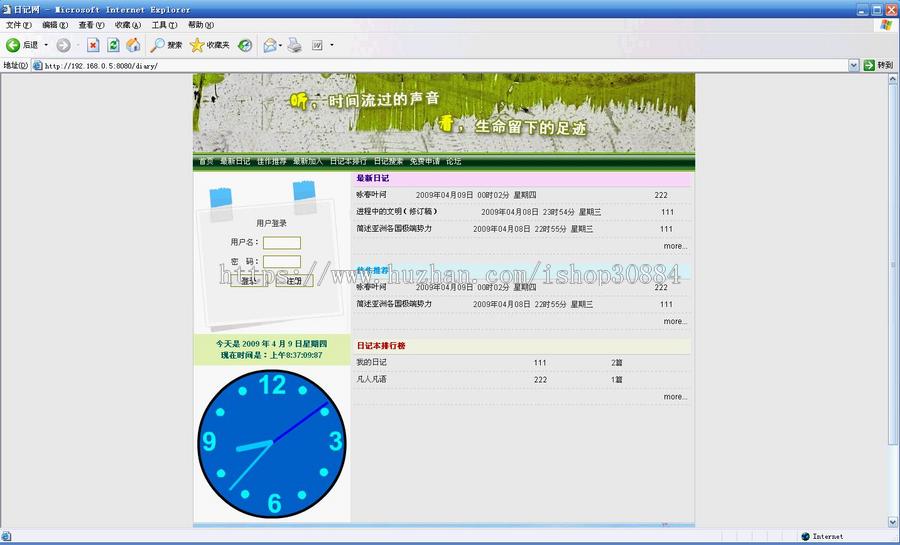Open 凡人凡语 in the ranking list
The image size is (900, 545).
371,379
